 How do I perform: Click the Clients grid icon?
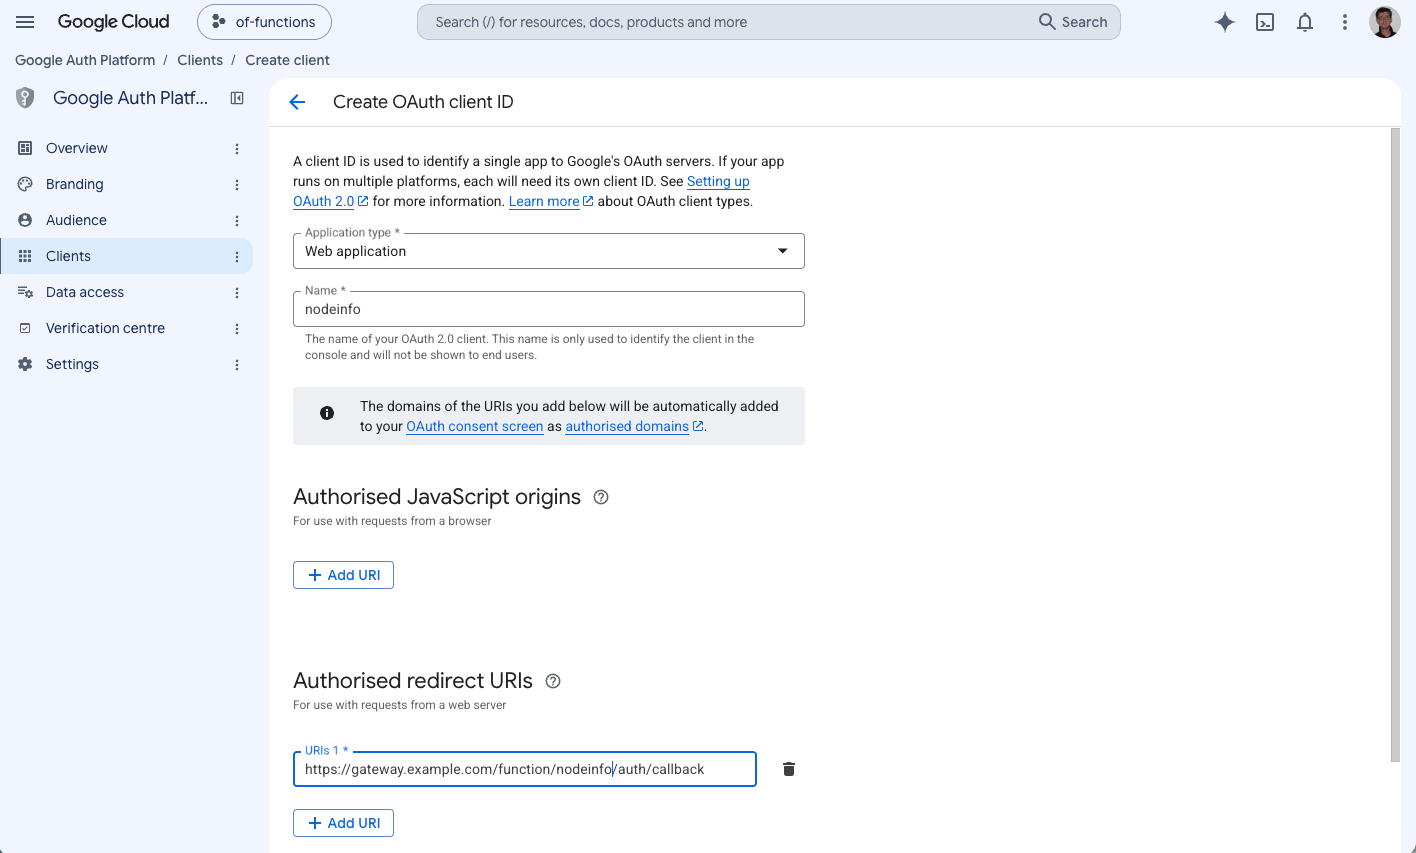pos(25,256)
